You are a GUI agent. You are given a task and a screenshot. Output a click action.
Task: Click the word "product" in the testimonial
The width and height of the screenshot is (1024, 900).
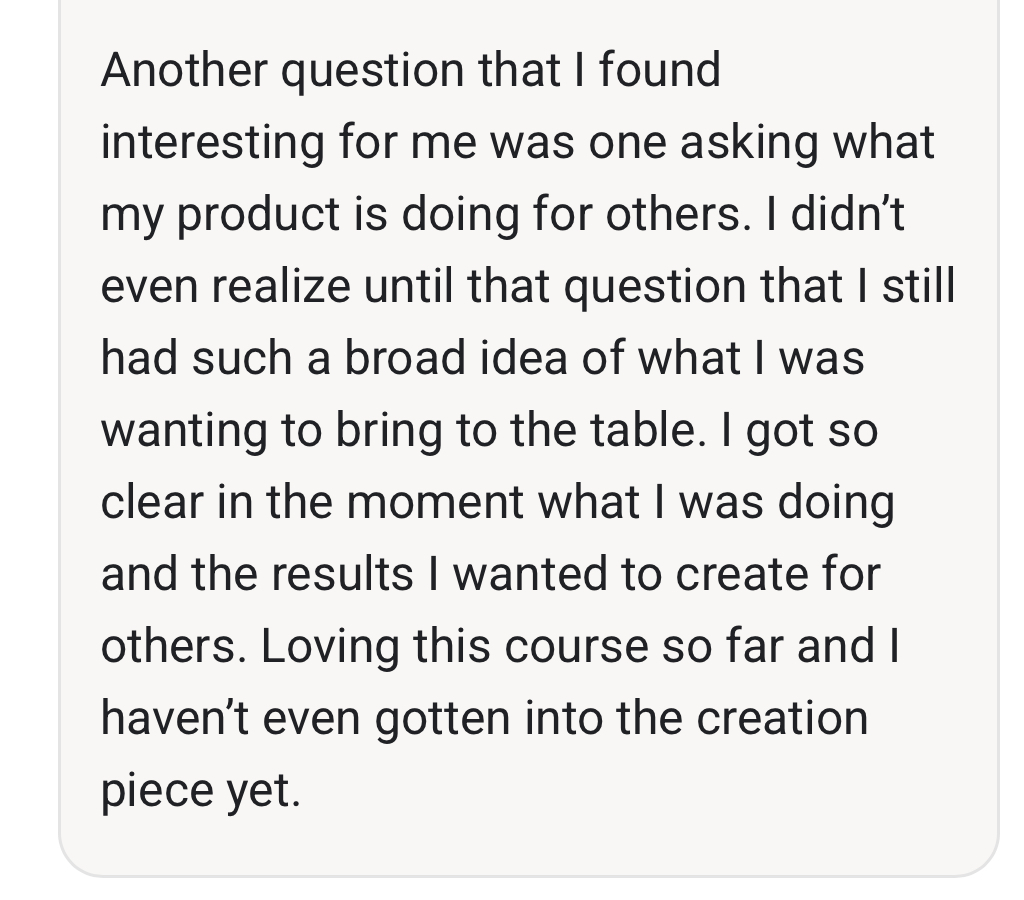[x=258, y=216]
